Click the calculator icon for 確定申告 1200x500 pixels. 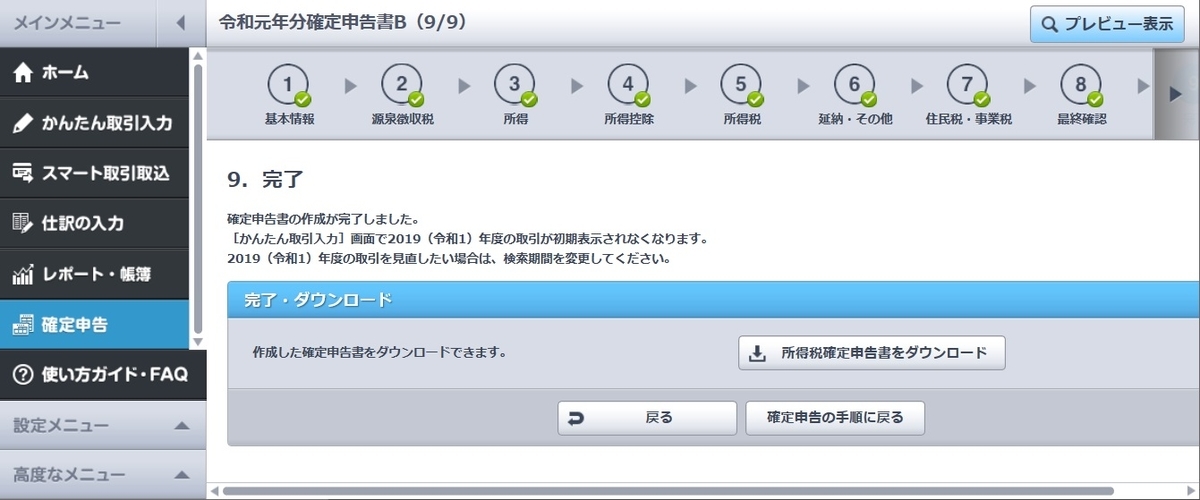pos(22,325)
